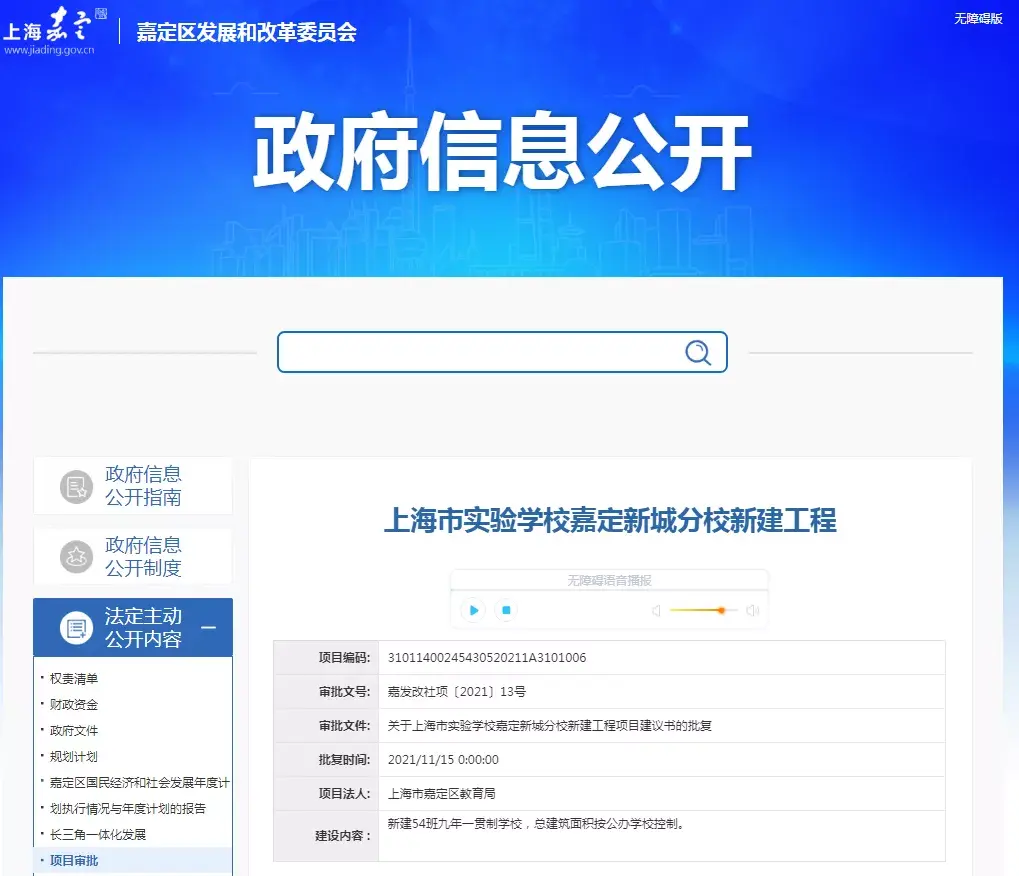Click the 审批文号 row label

pos(344,691)
